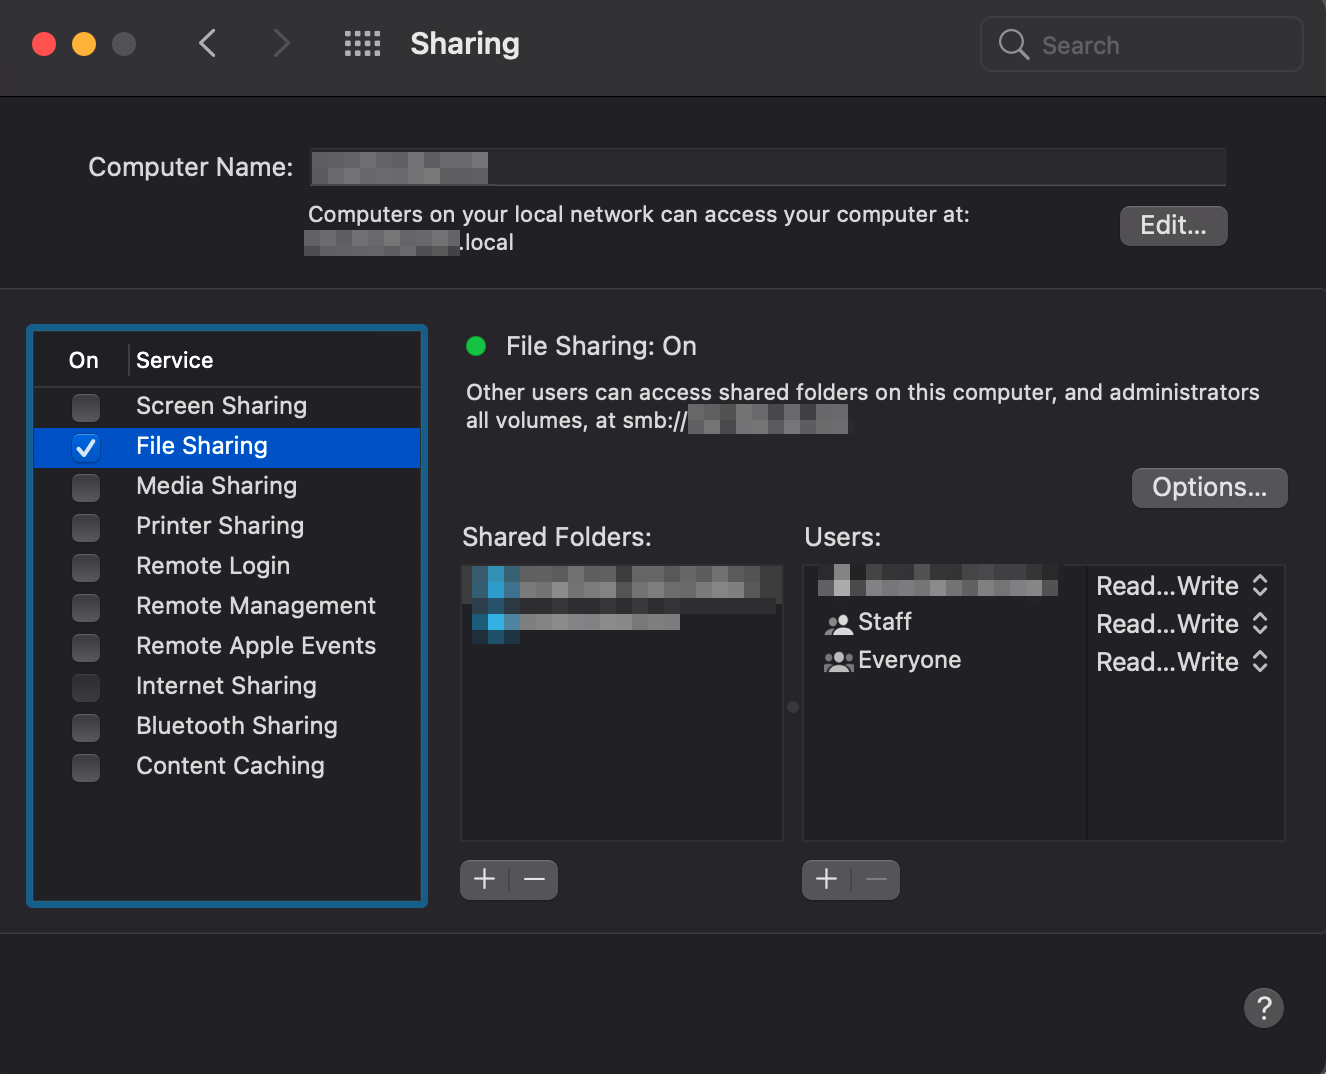Screen dimensions: 1326x1074
Task: Remove selected shared folder with minus button
Action: point(534,879)
